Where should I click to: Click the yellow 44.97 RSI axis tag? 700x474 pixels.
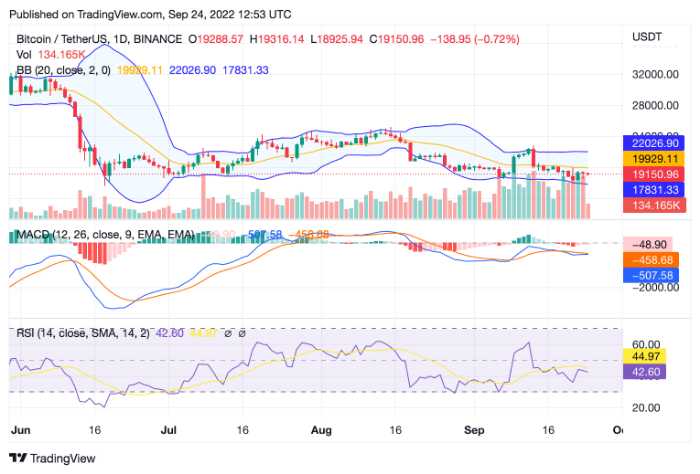coord(645,356)
